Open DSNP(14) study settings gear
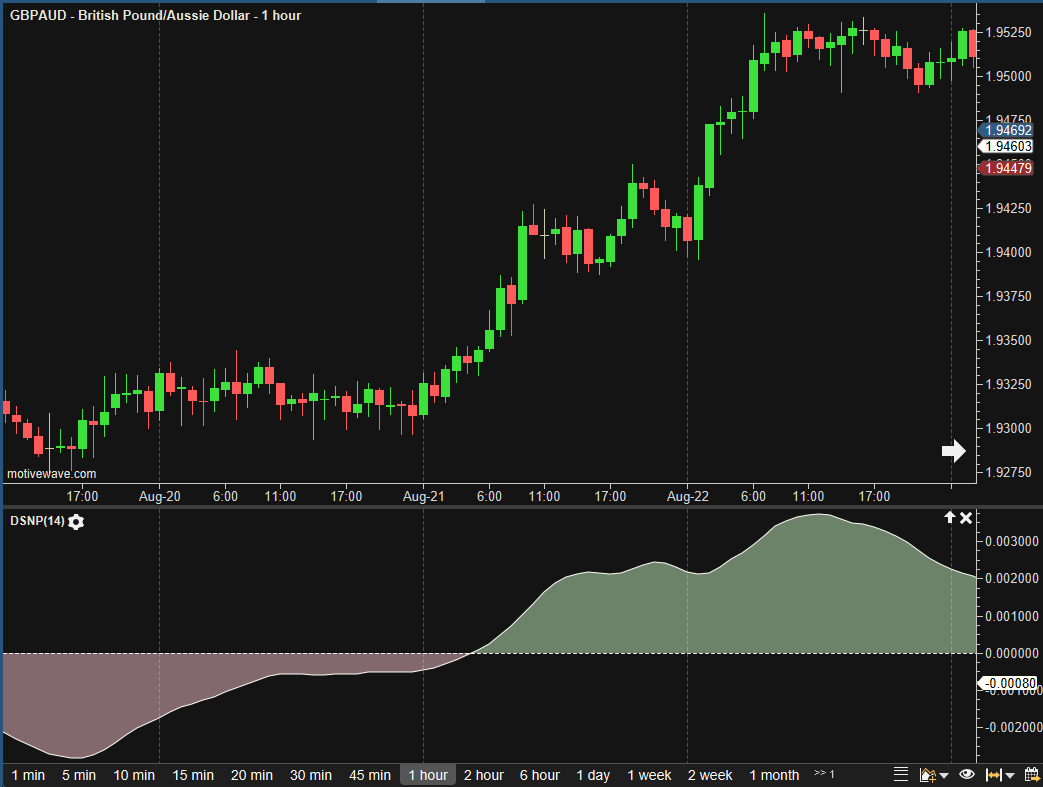Screen dimensions: 1043x787 click(76, 521)
